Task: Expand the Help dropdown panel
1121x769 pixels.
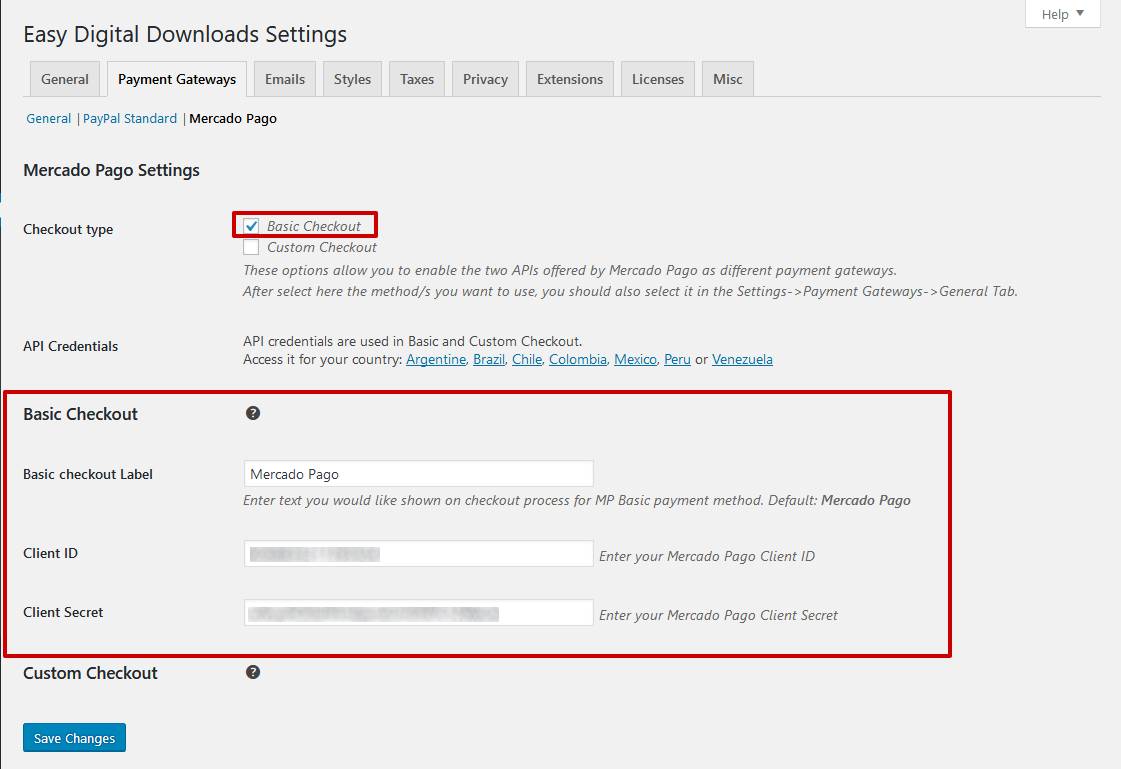Action: click(x=1062, y=14)
